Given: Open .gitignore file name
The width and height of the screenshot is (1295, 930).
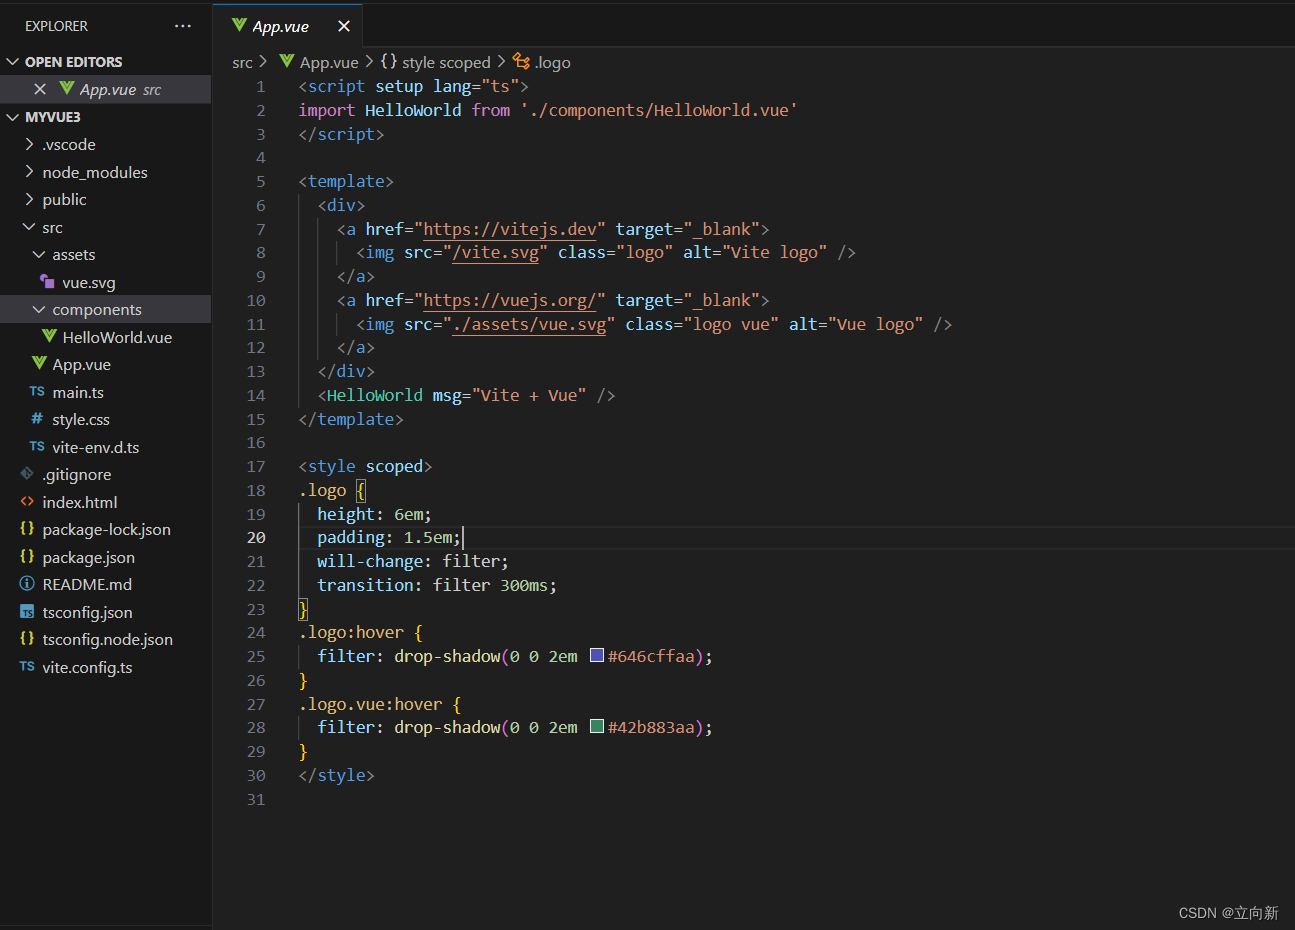Looking at the screenshot, I should click(x=77, y=475).
